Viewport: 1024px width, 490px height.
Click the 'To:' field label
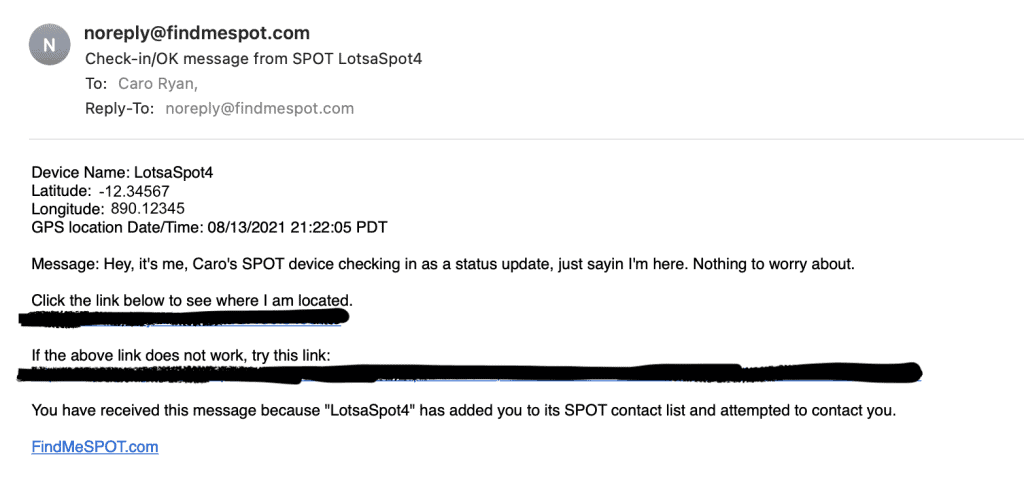(x=96, y=84)
